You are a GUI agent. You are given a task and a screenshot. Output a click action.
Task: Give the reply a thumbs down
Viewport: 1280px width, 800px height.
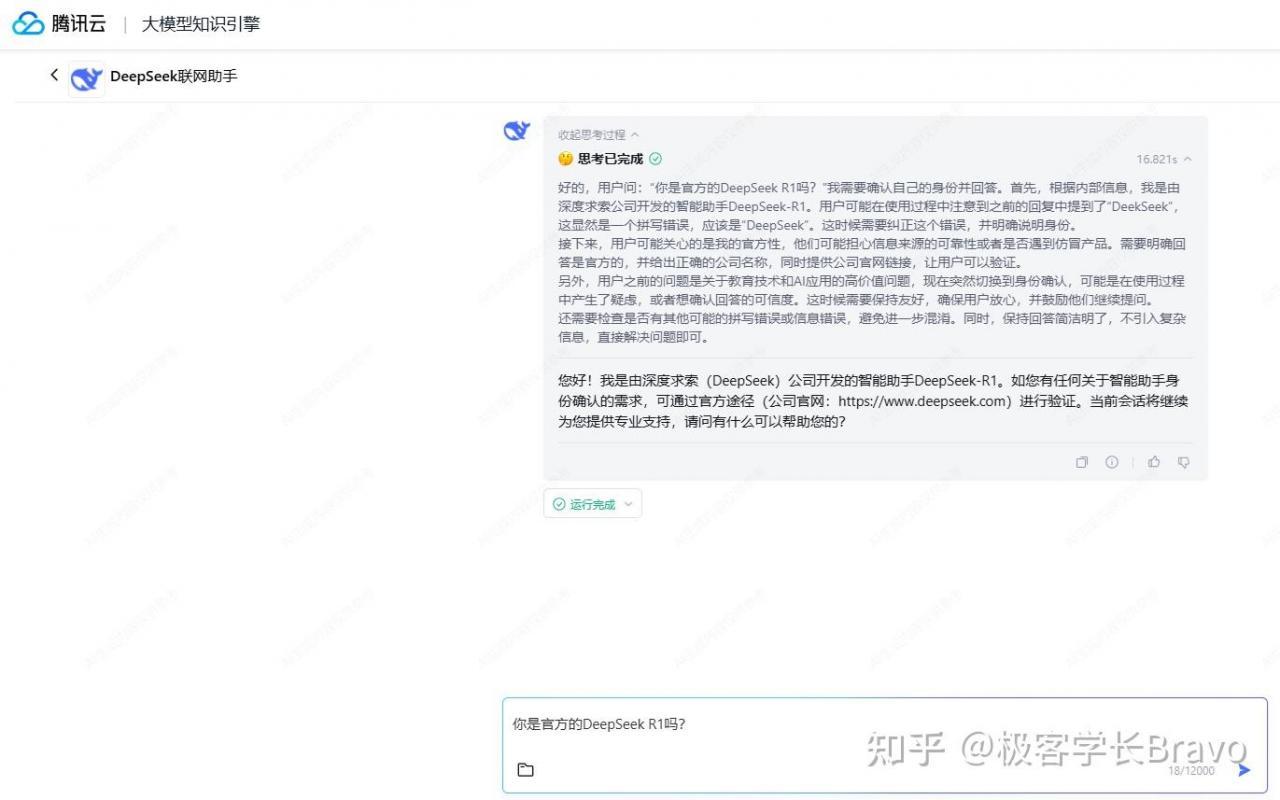1183,462
